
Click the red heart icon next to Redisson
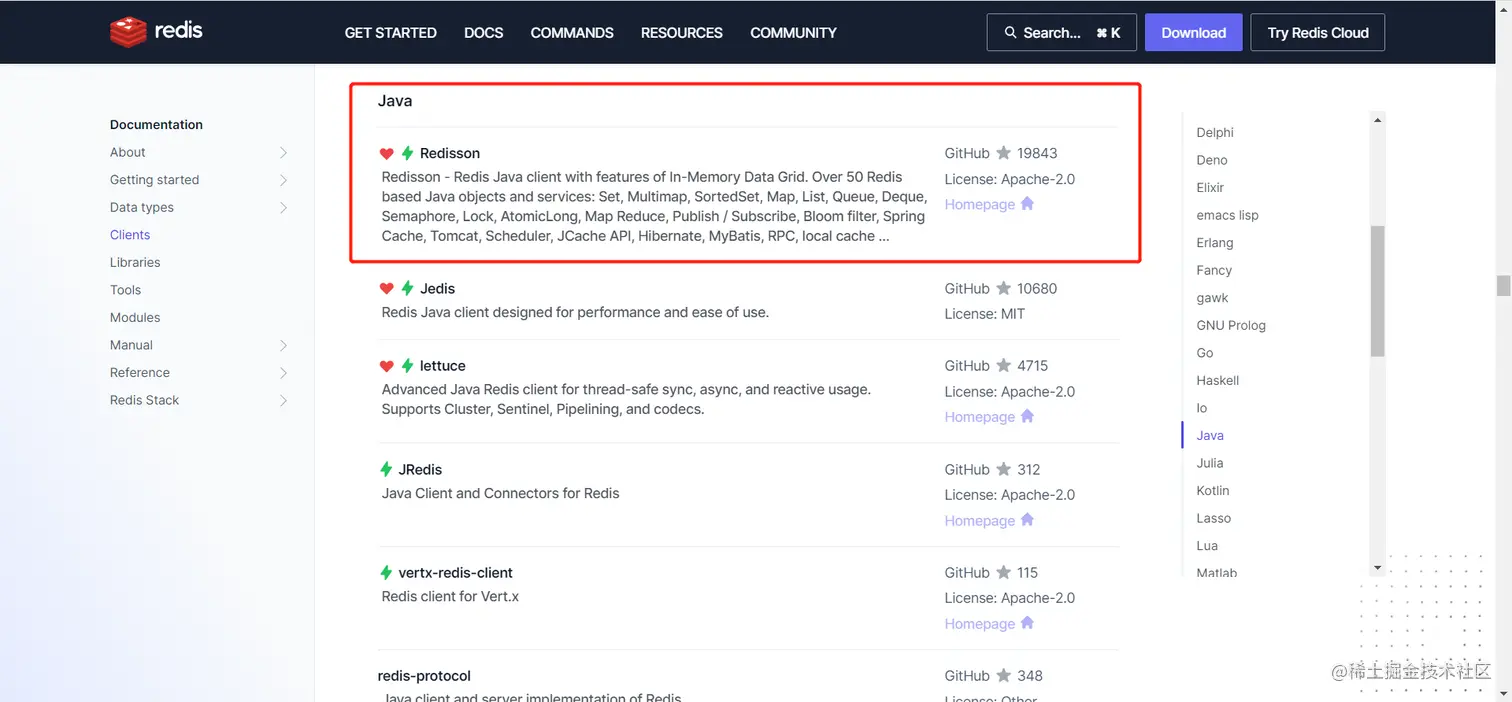click(387, 153)
